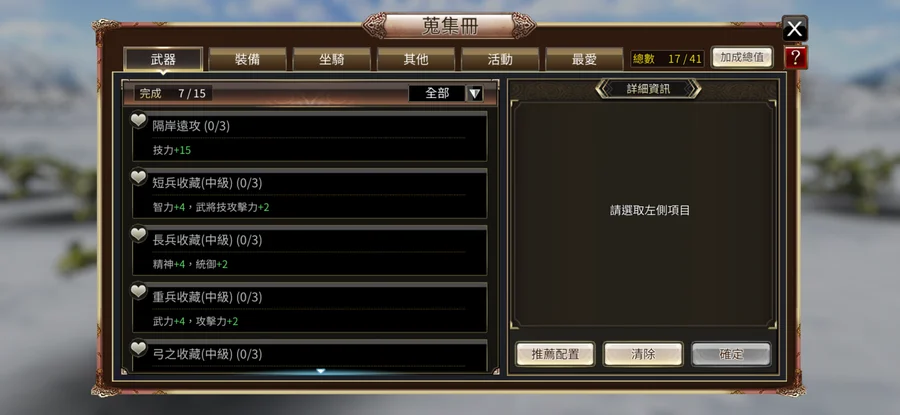900x415 pixels.
Task: Switch to the 裝備 tab
Action: point(247,59)
